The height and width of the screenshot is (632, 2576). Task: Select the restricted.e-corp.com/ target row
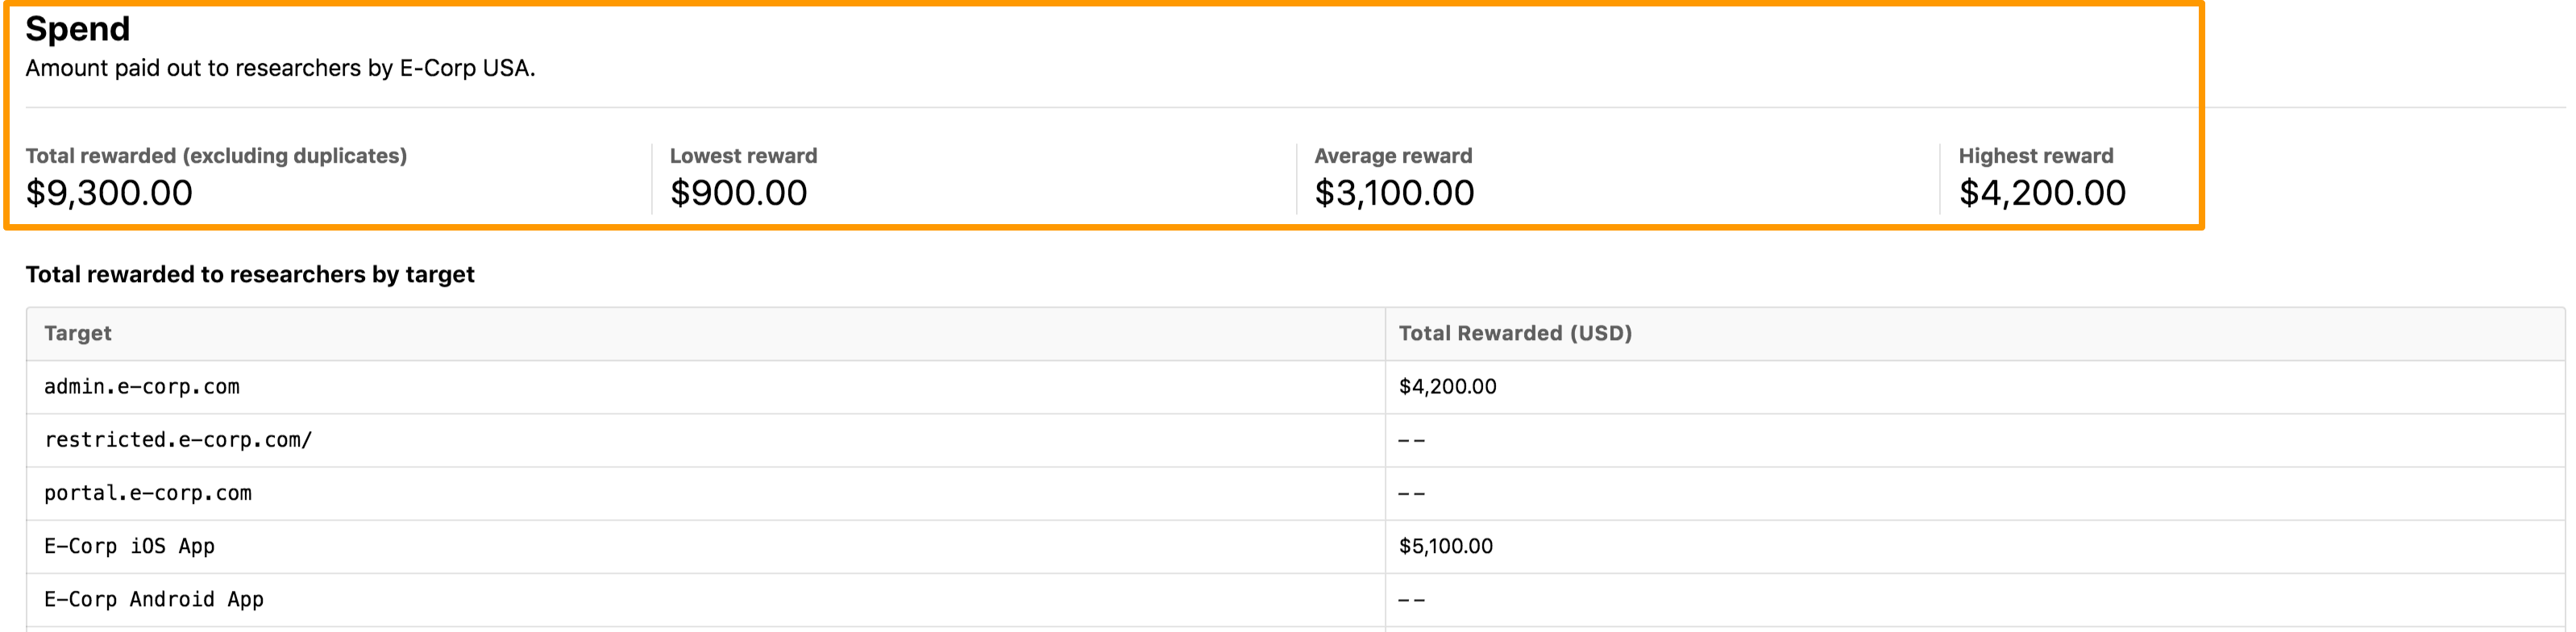click(x=1295, y=440)
